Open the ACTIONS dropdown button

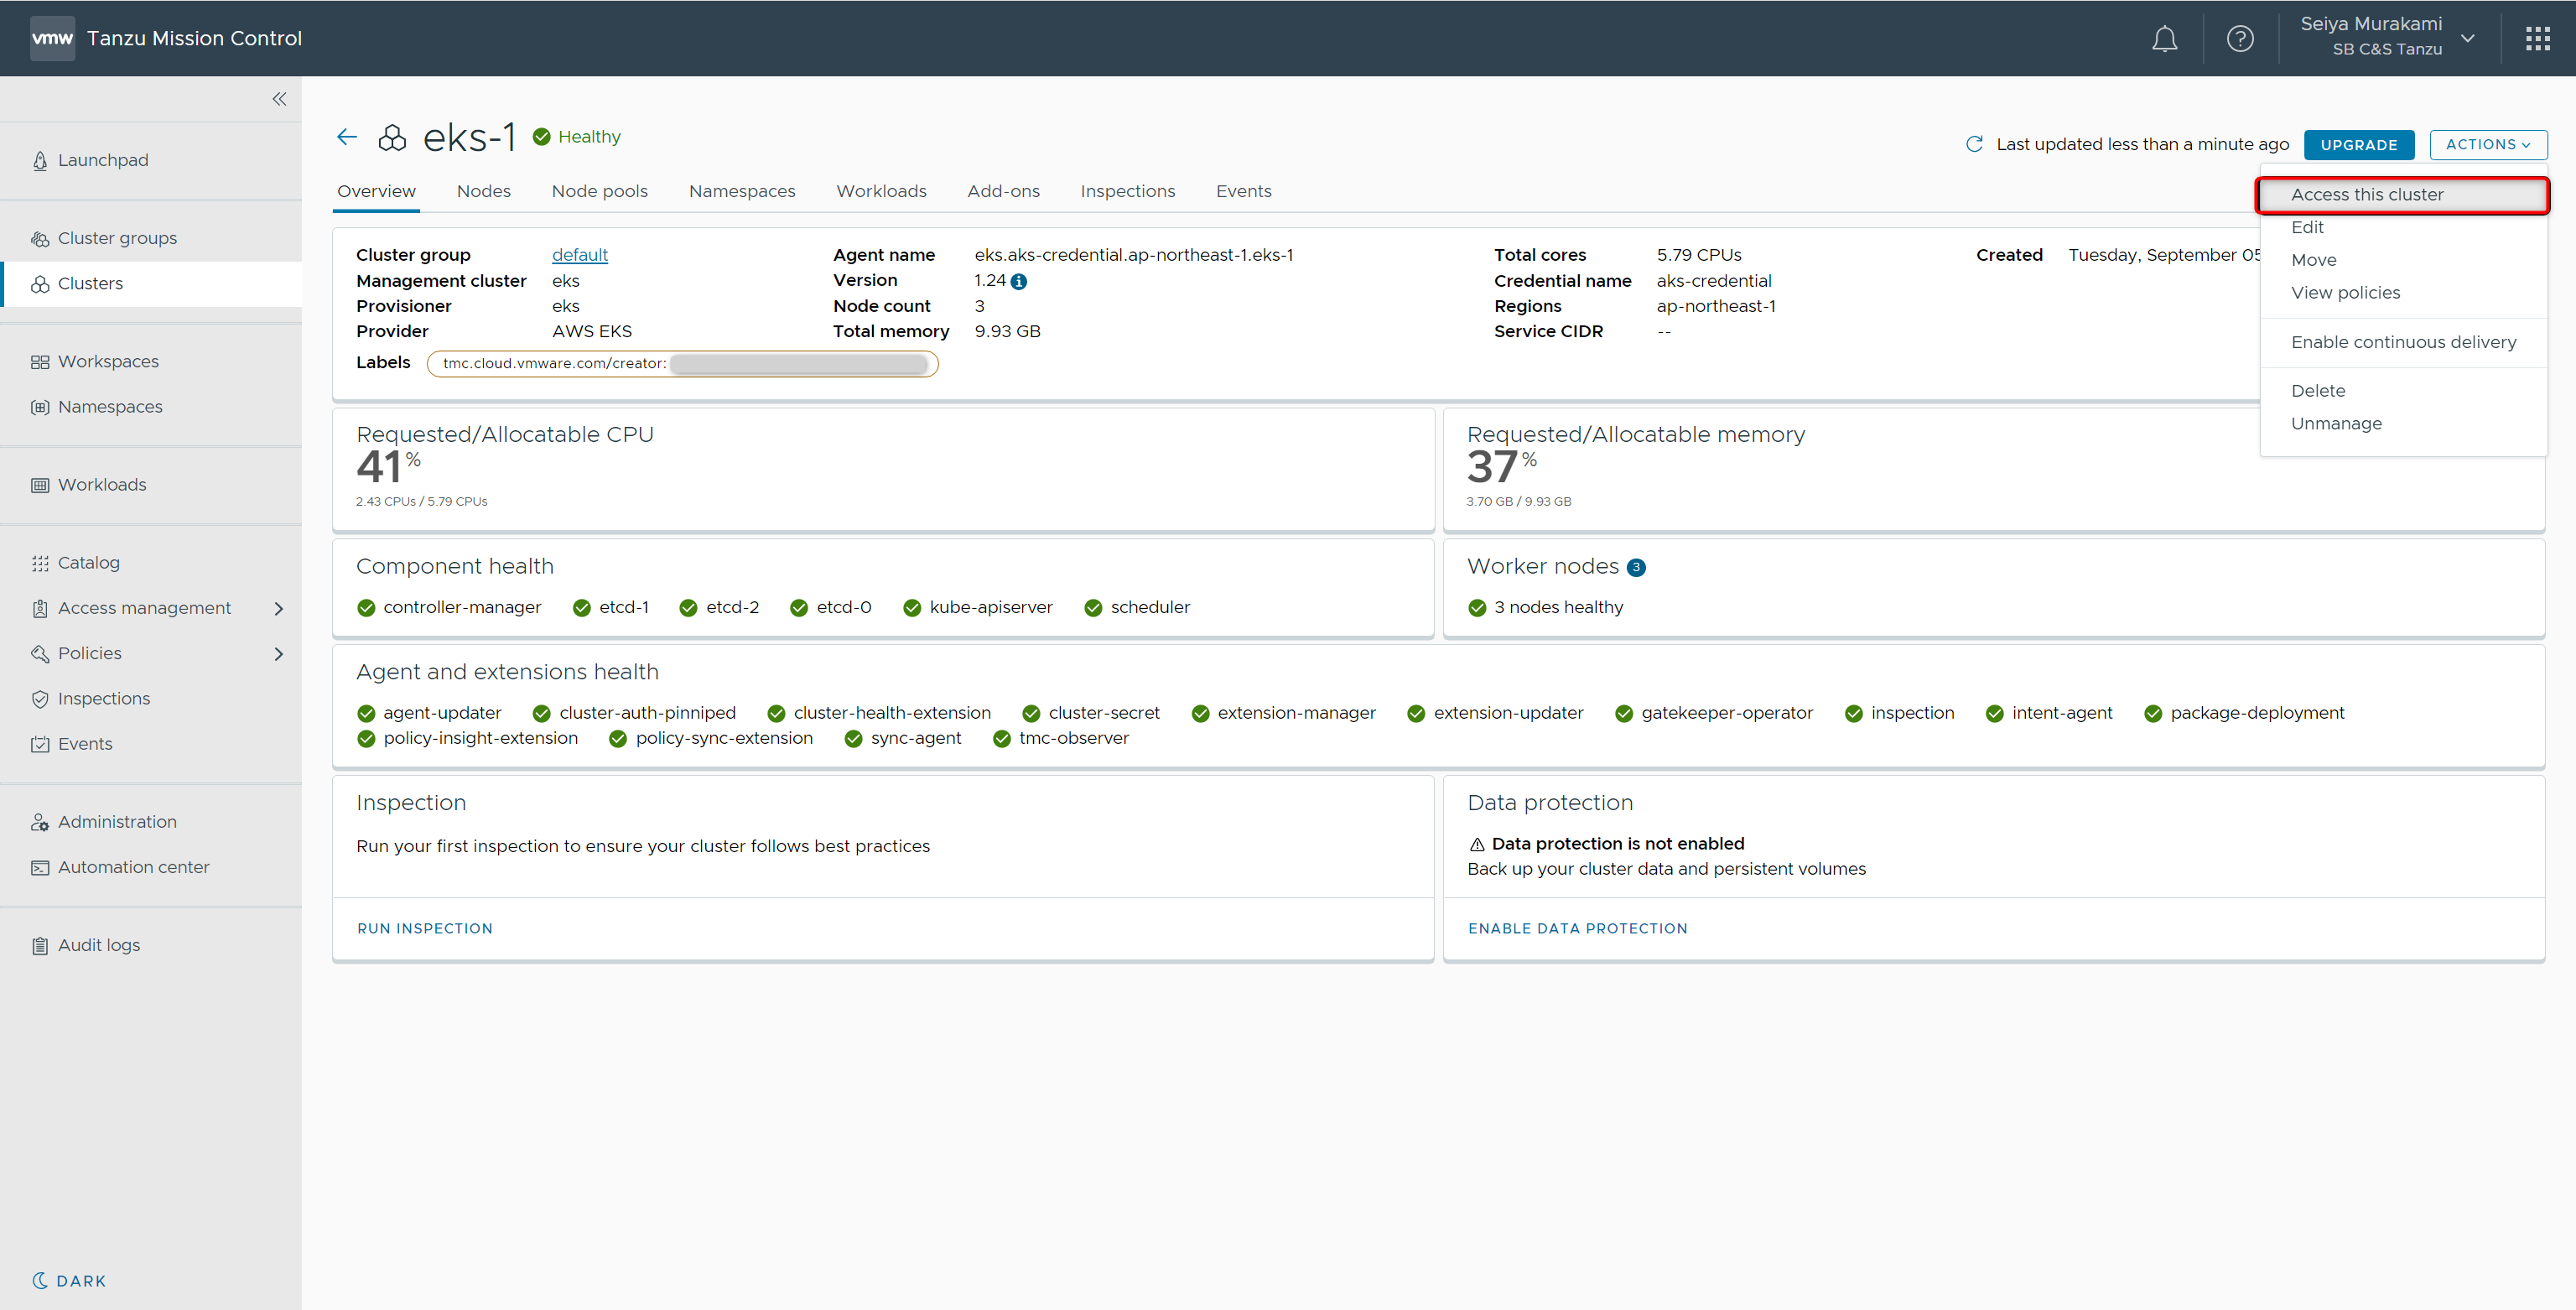(x=2487, y=145)
